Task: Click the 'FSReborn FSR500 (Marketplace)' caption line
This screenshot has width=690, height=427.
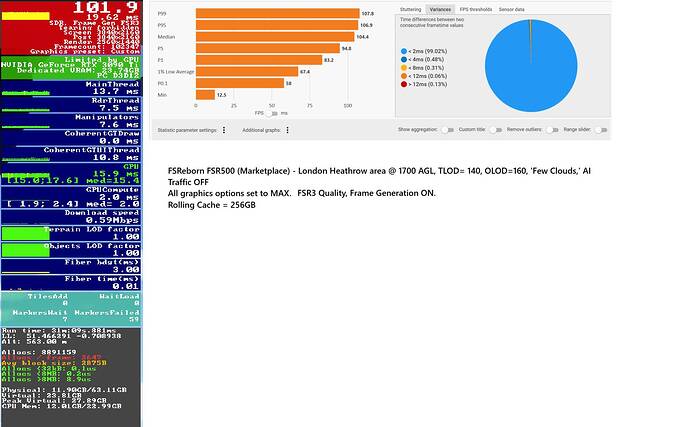Action: 379,176
